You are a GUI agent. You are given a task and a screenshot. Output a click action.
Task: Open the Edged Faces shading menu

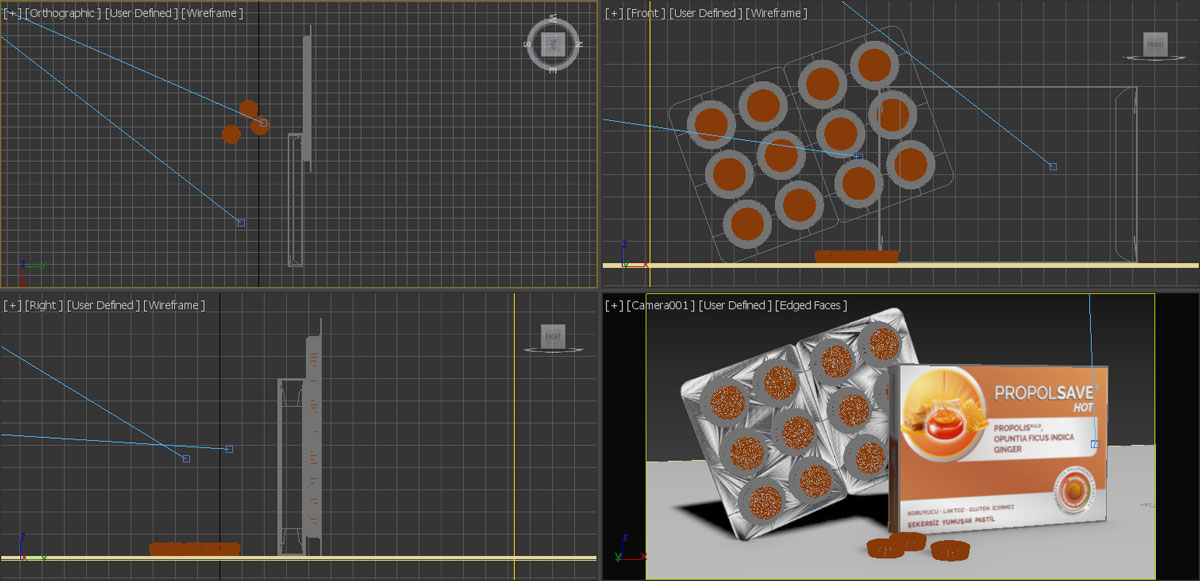810,305
